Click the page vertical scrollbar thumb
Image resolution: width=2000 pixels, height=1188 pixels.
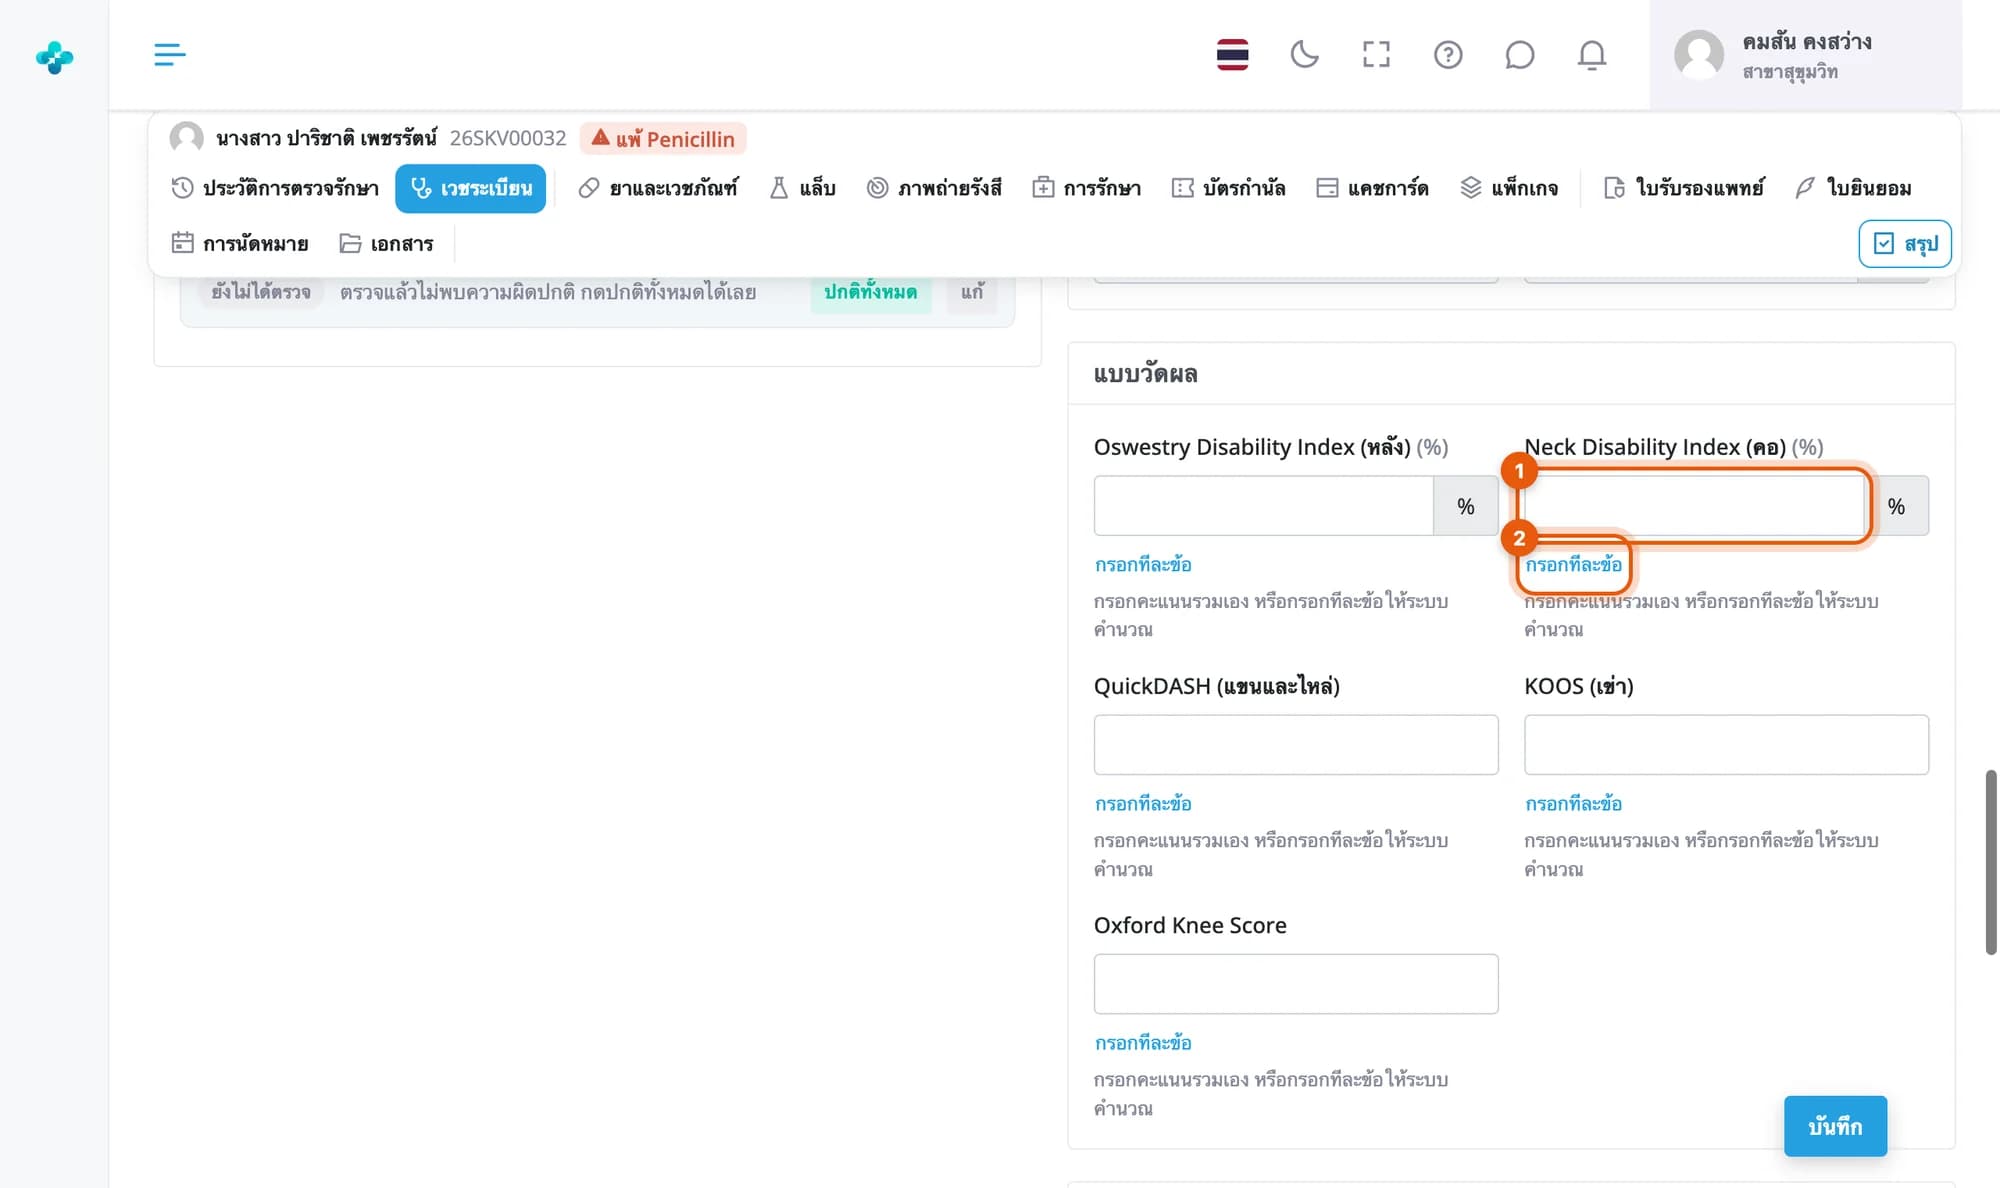[x=1991, y=862]
